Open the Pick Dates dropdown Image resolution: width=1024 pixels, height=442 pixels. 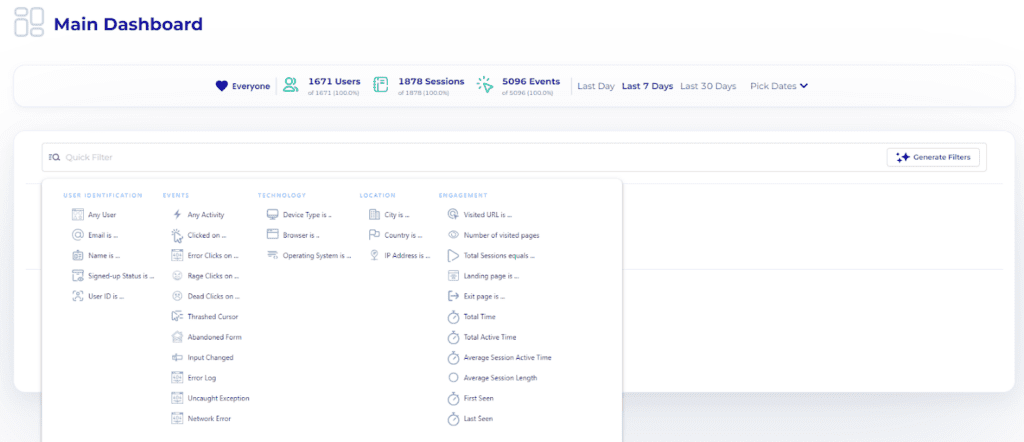[x=778, y=86]
